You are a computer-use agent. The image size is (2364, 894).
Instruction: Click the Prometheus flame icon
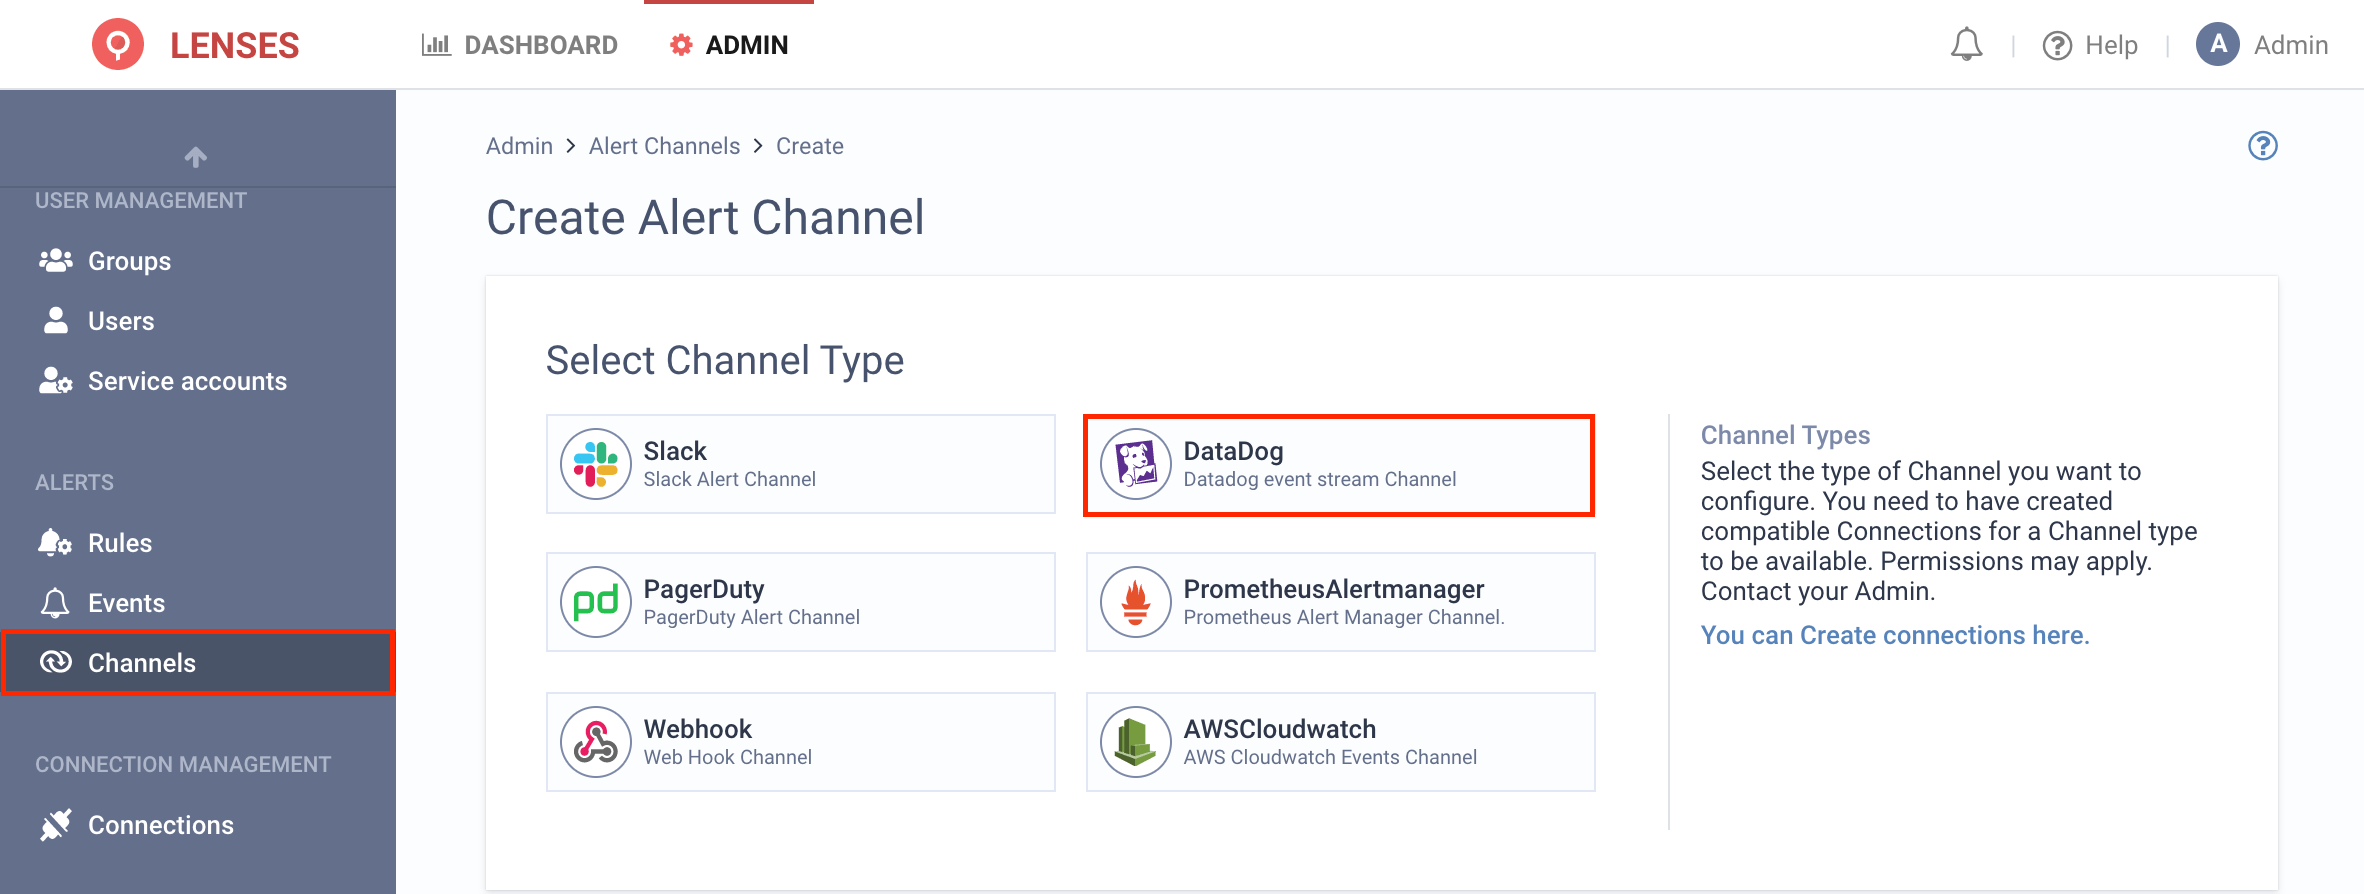[1136, 602]
